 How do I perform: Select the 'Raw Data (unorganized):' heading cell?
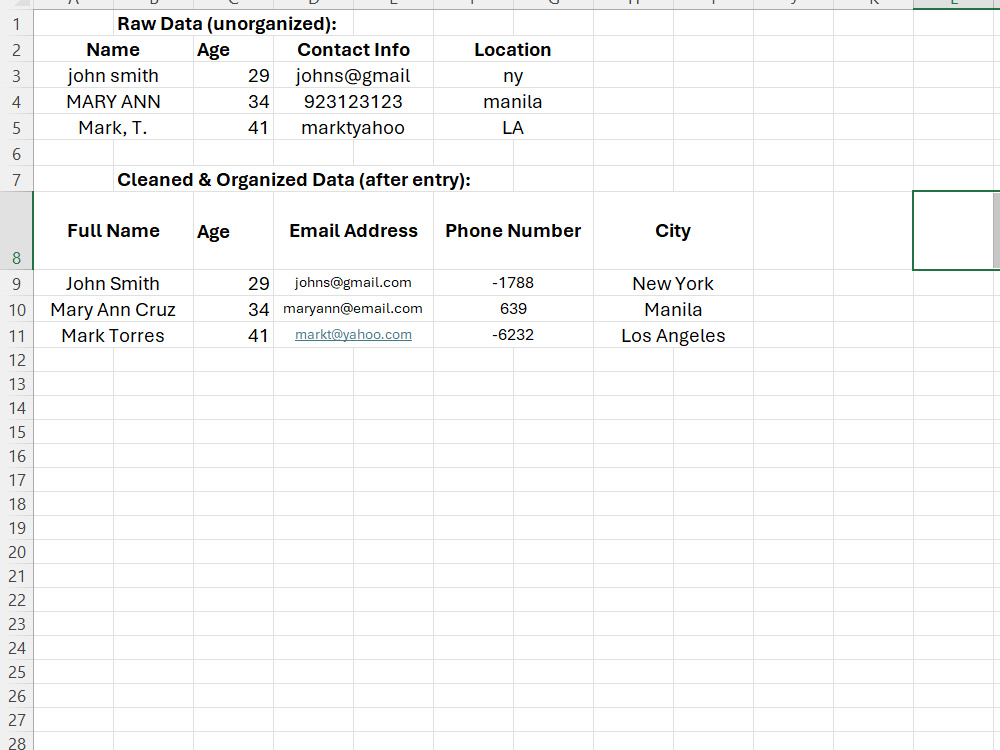pos(226,24)
